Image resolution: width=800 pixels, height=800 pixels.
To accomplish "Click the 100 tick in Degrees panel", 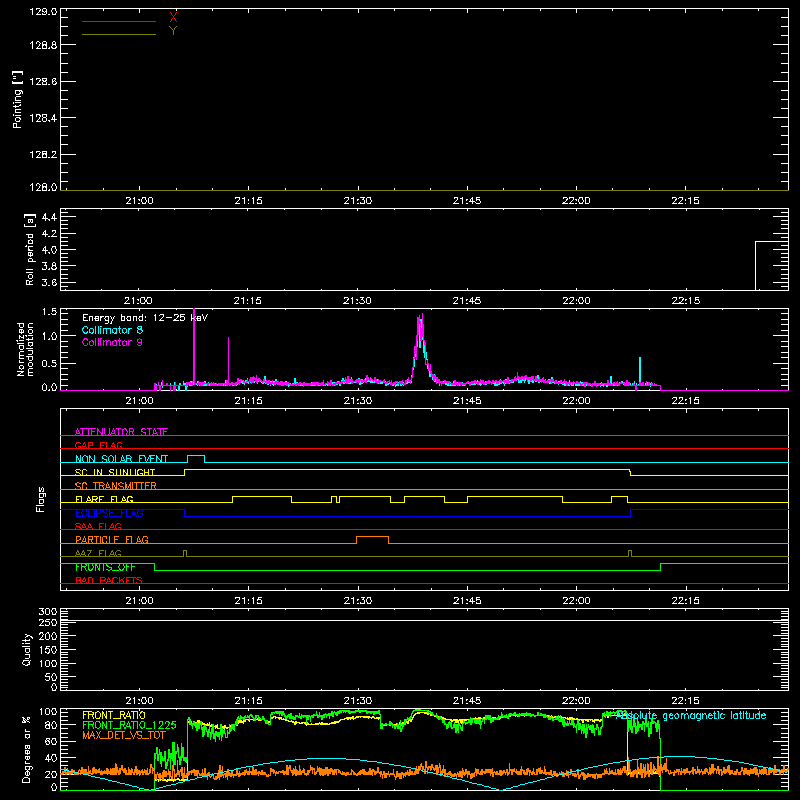I will pos(47,711).
